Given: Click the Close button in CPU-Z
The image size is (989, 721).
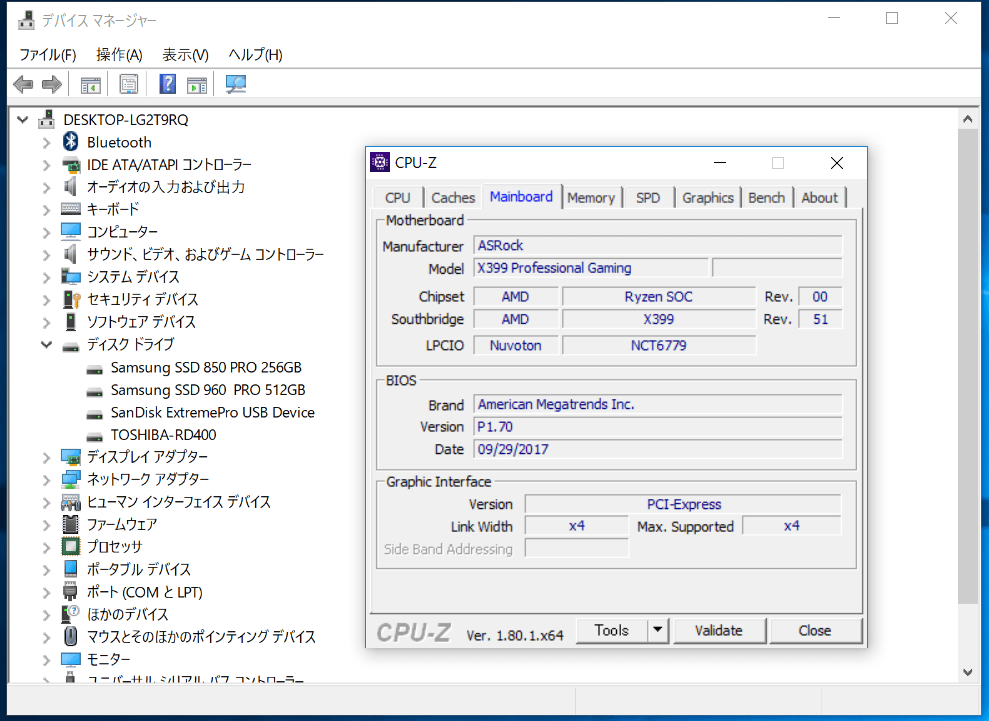Looking at the screenshot, I should 815,630.
